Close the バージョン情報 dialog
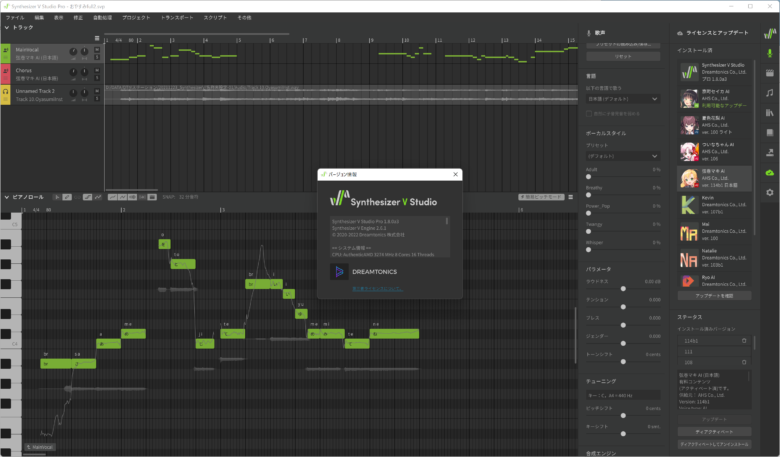Viewport: 780px width, 457px height. [455, 175]
